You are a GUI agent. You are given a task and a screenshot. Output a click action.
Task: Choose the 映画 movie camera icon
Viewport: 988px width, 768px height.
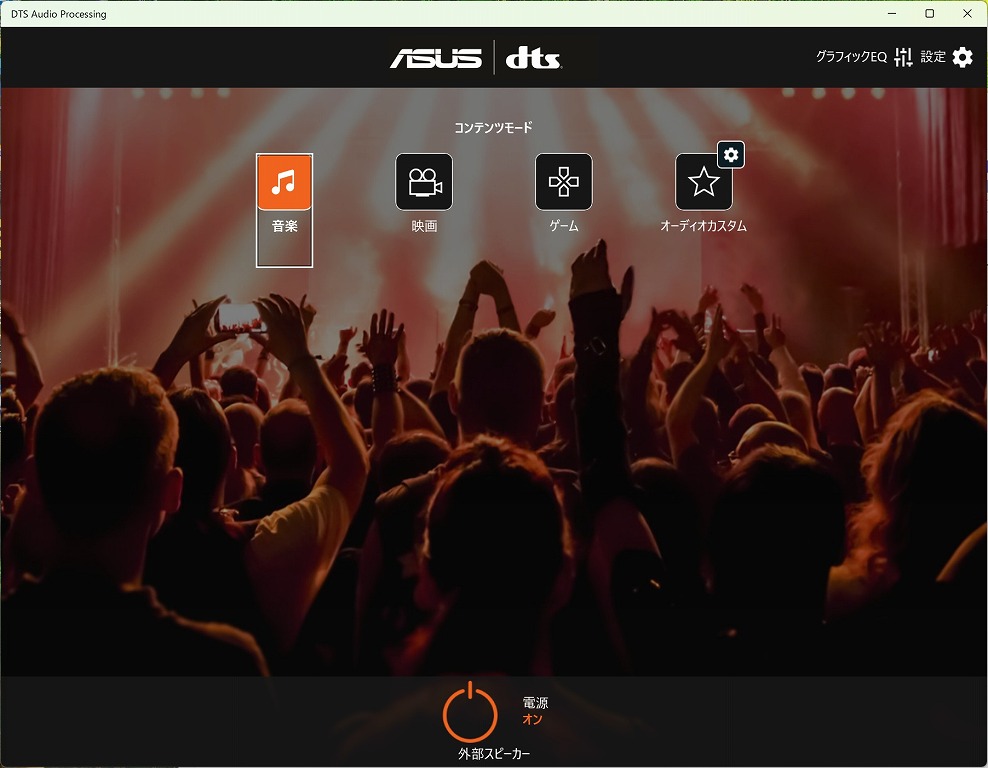point(424,182)
